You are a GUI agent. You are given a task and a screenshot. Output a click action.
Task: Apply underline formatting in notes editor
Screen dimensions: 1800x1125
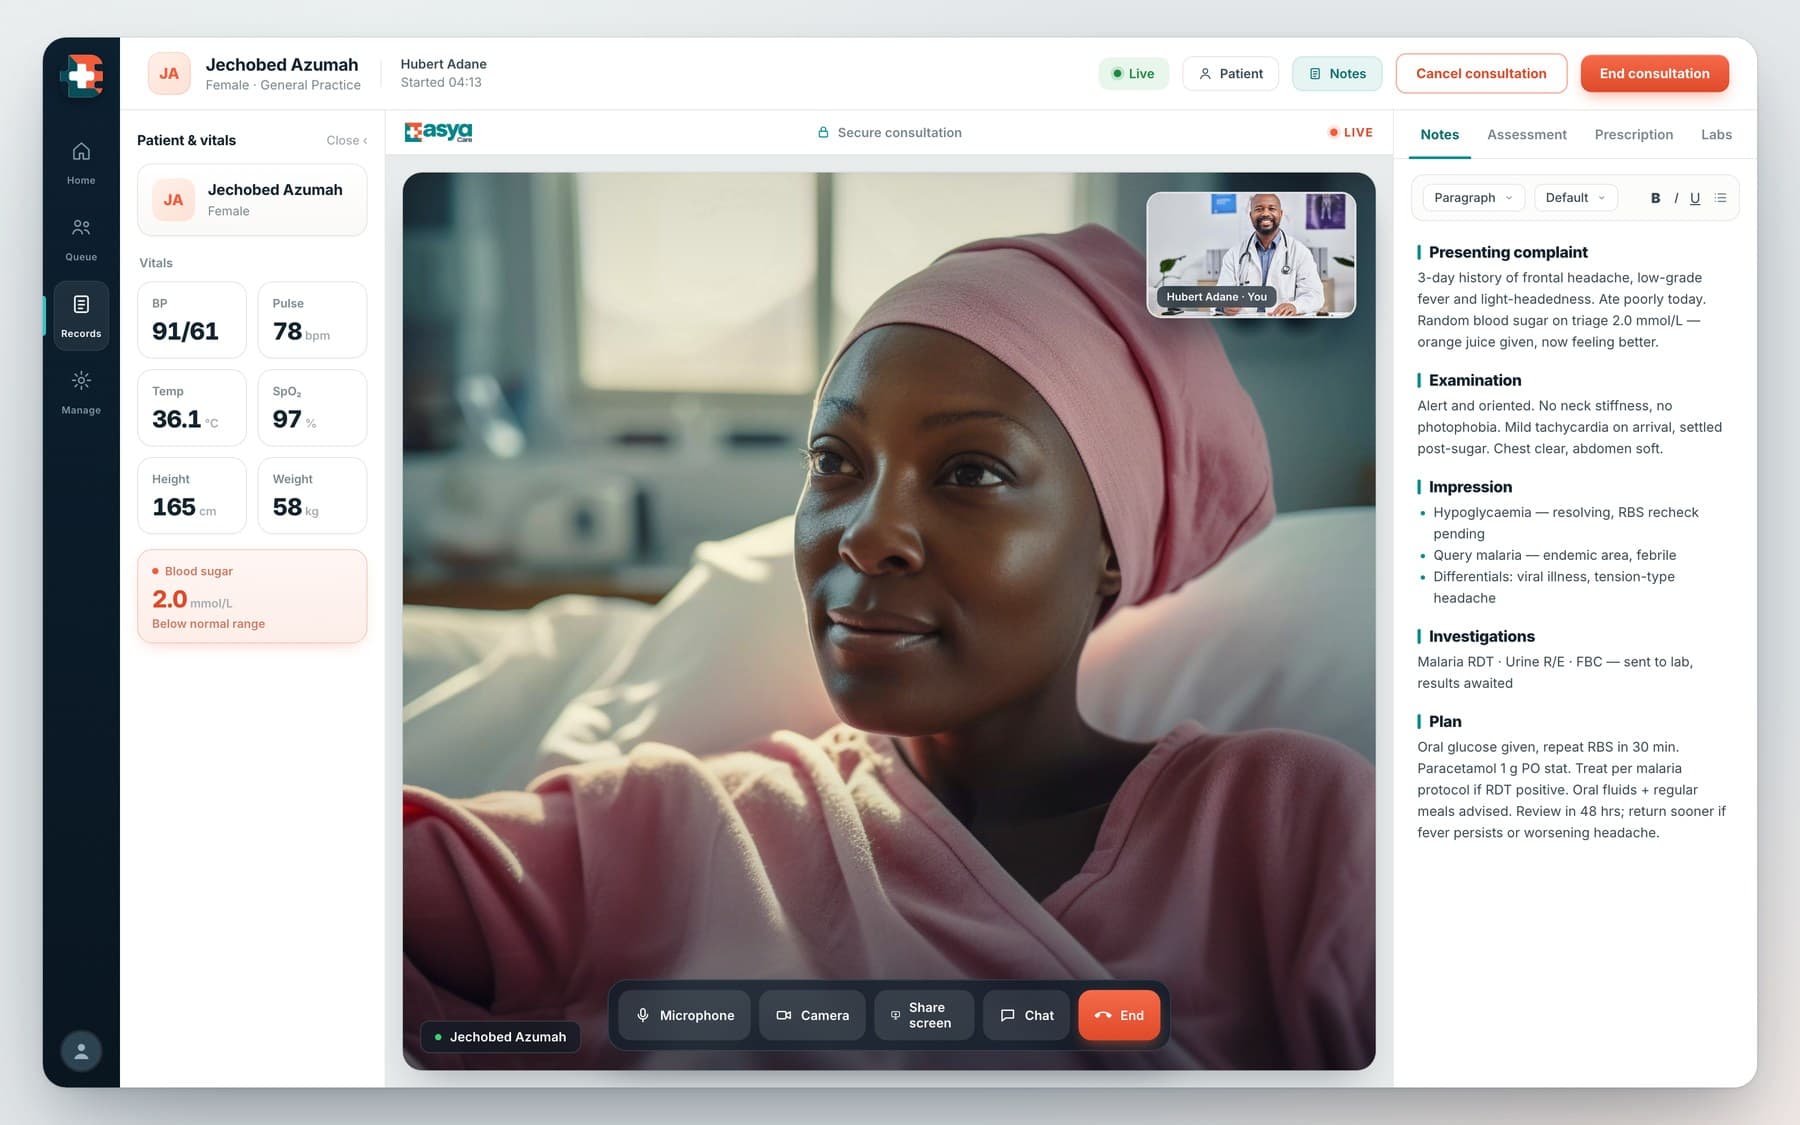click(1695, 198)
